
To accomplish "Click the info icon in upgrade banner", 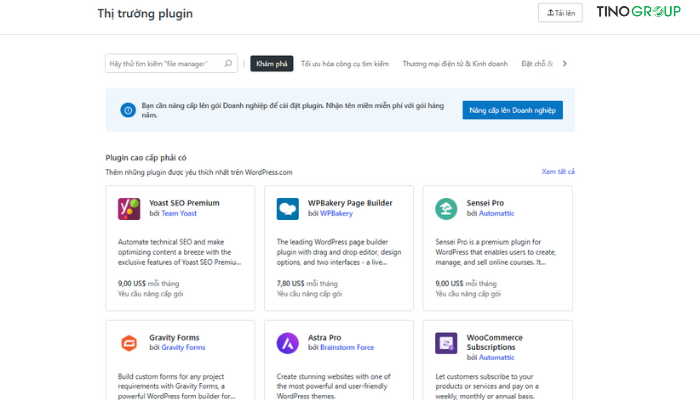I will 128,110.
